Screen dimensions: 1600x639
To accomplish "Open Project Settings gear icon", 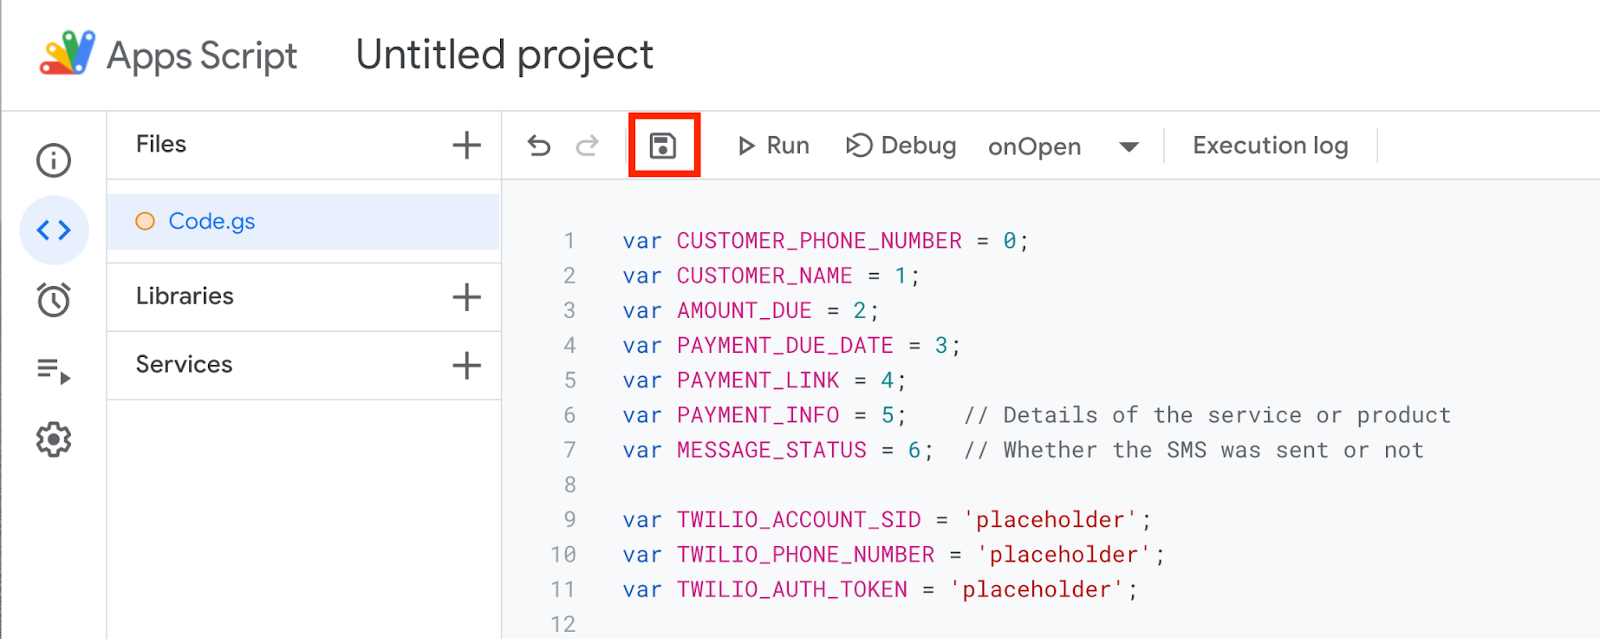I will pos(54,440).
